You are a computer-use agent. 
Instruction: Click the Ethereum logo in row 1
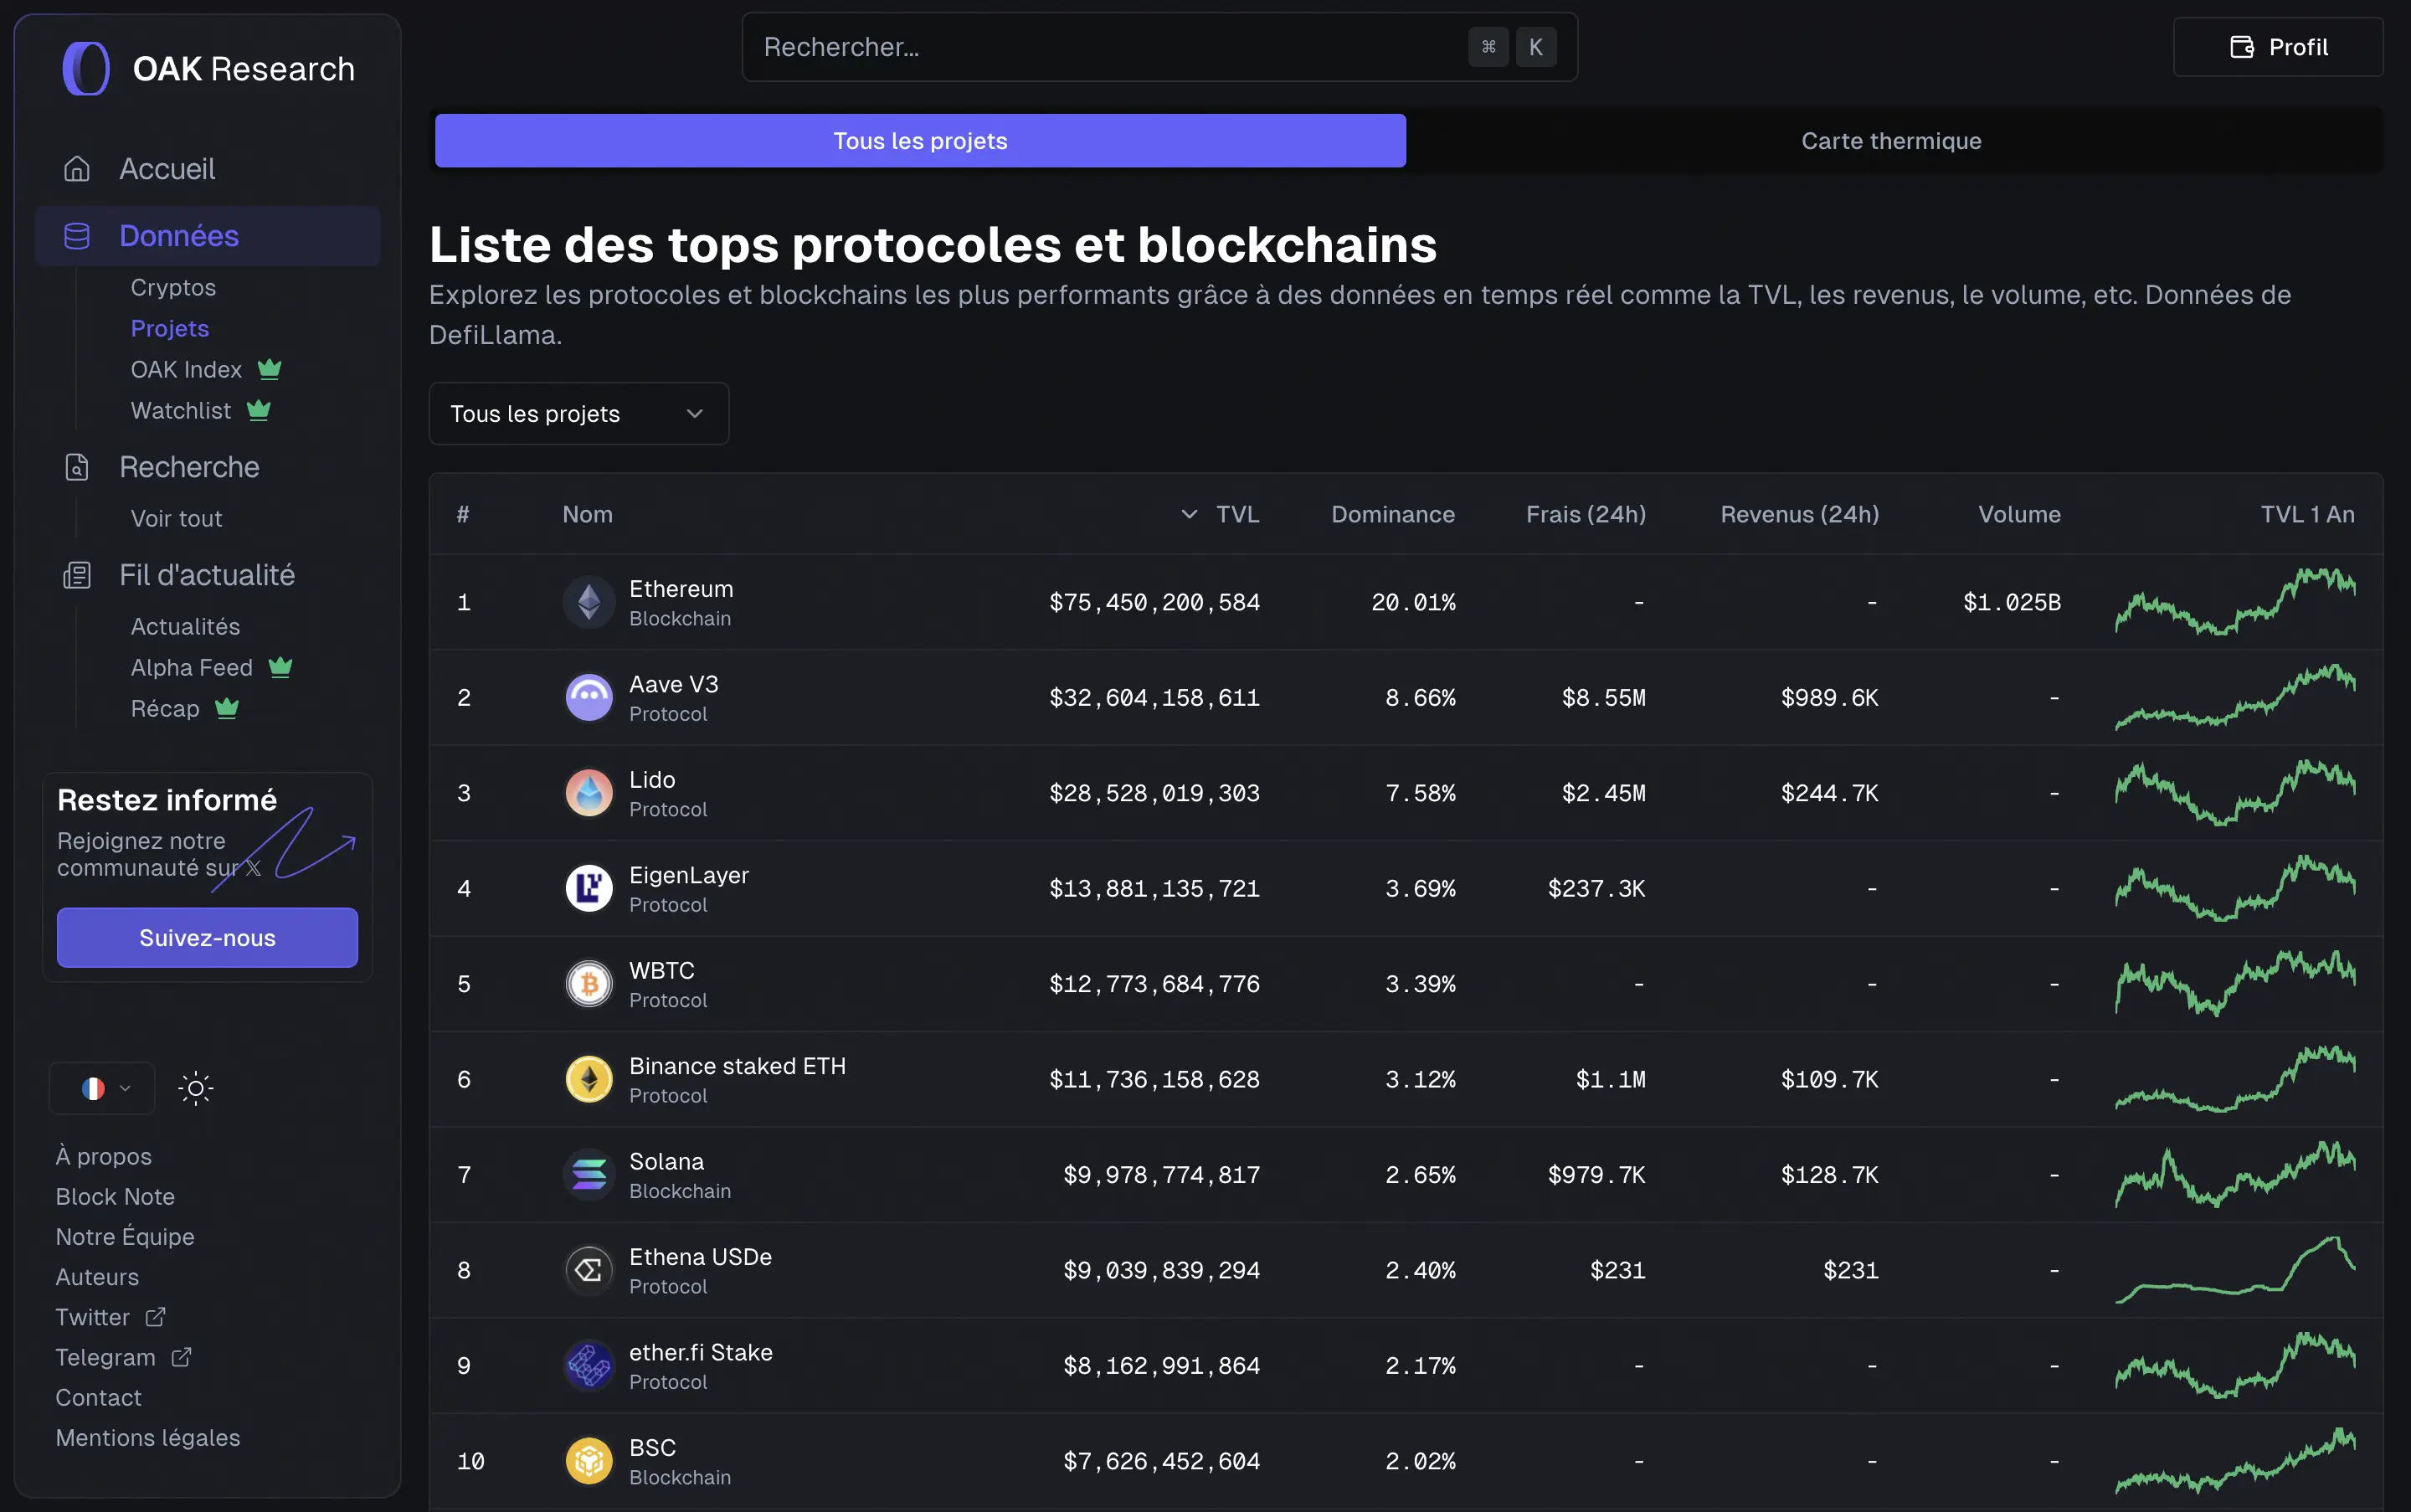(x=588, y=601)
